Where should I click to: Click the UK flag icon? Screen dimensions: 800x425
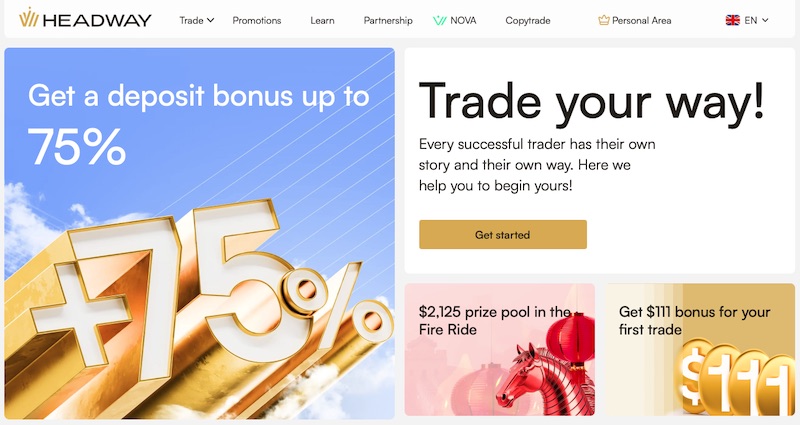coord(733,20)
